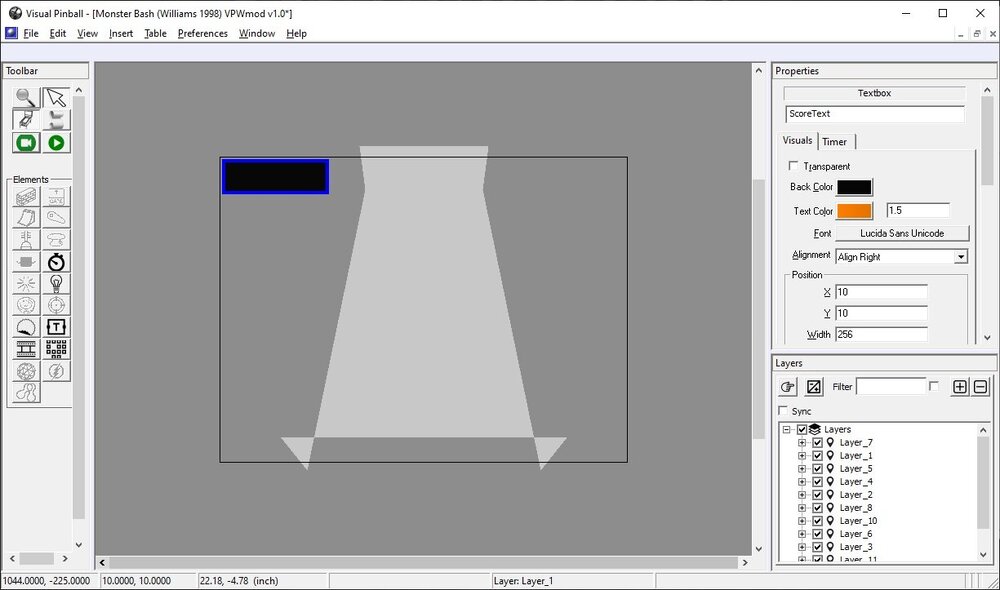This screenshot has width=1000, height=590.
Task: Insert a Light with the bulb icon
Action: (x=56, y=283)
